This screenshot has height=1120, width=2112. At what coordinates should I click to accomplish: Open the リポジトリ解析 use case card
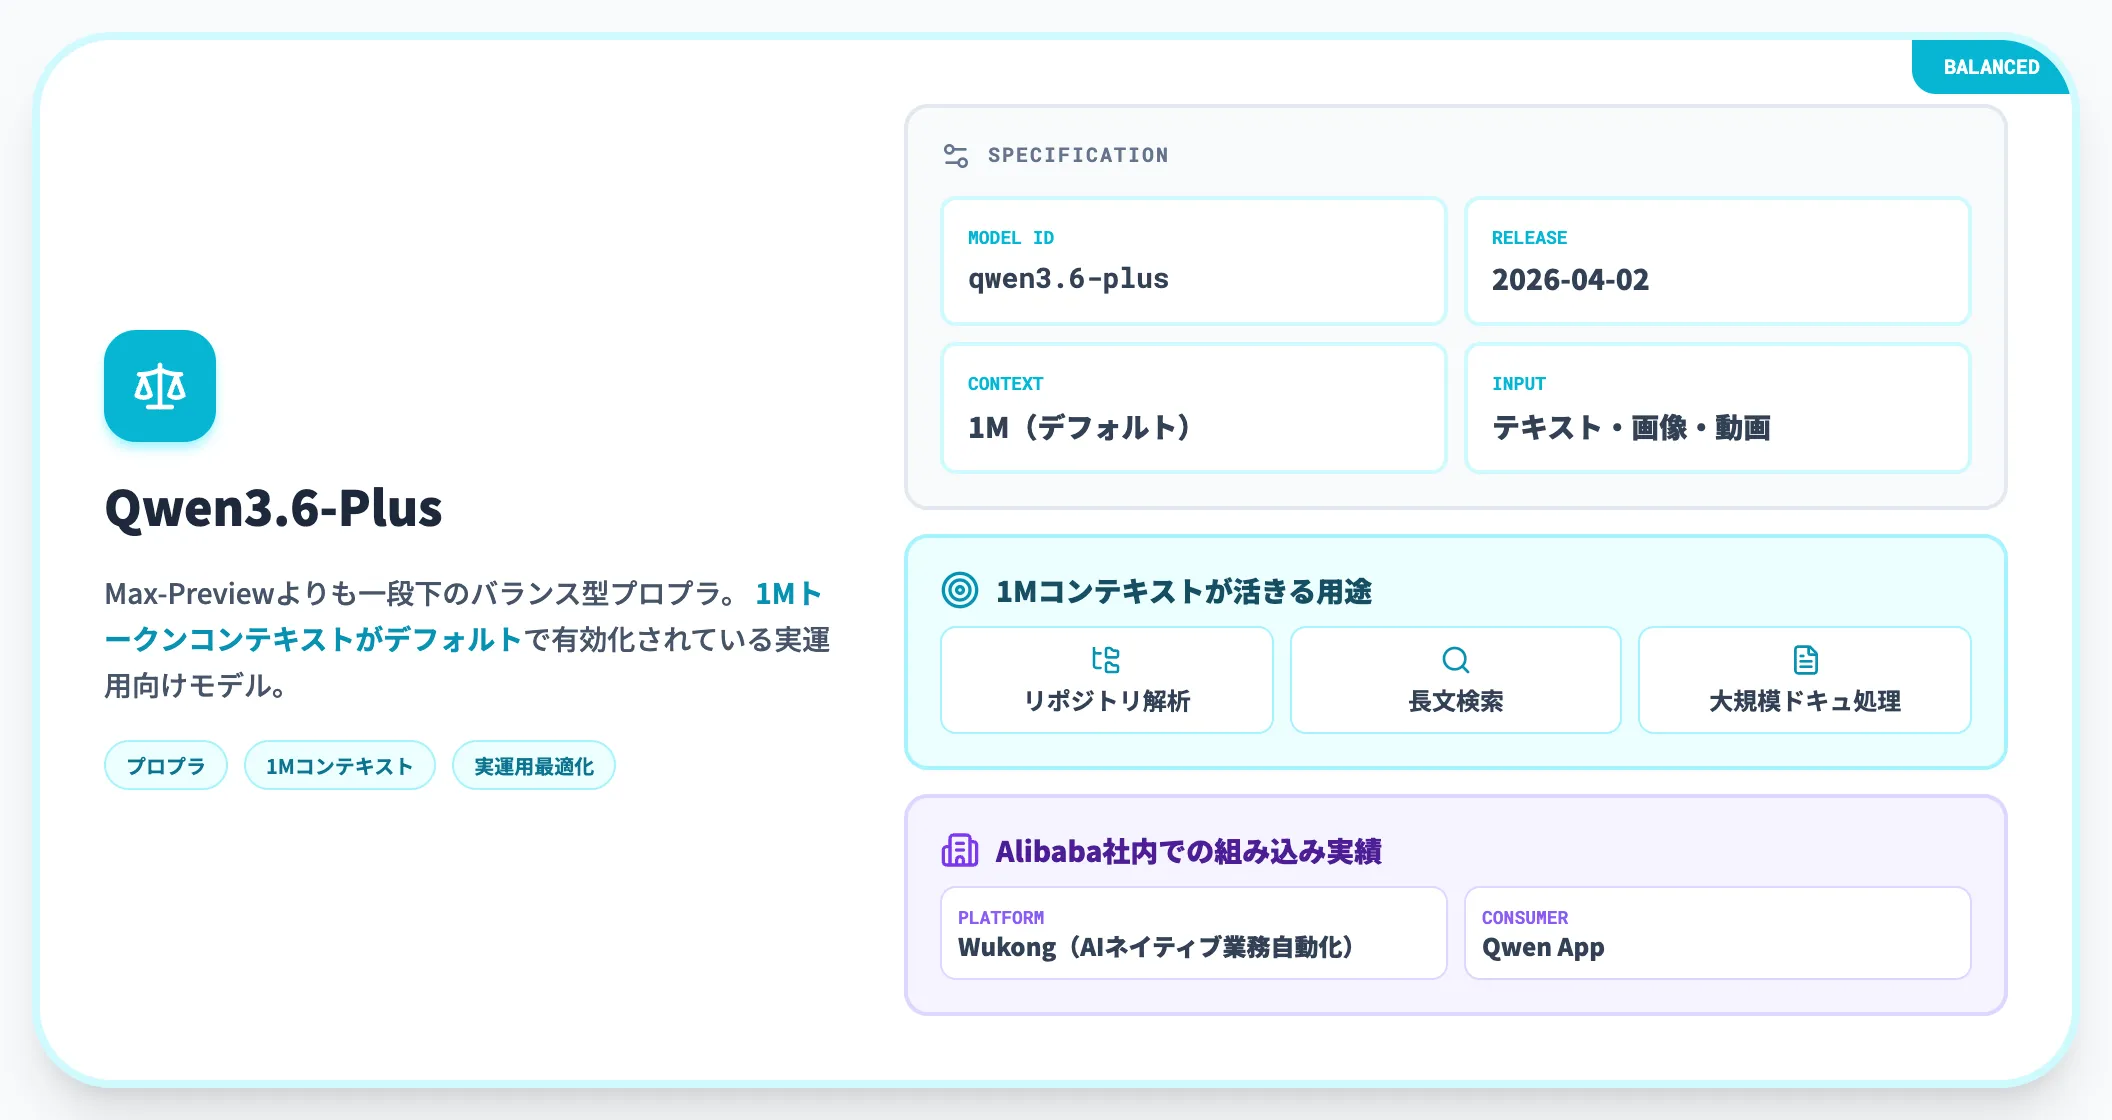1107,680
